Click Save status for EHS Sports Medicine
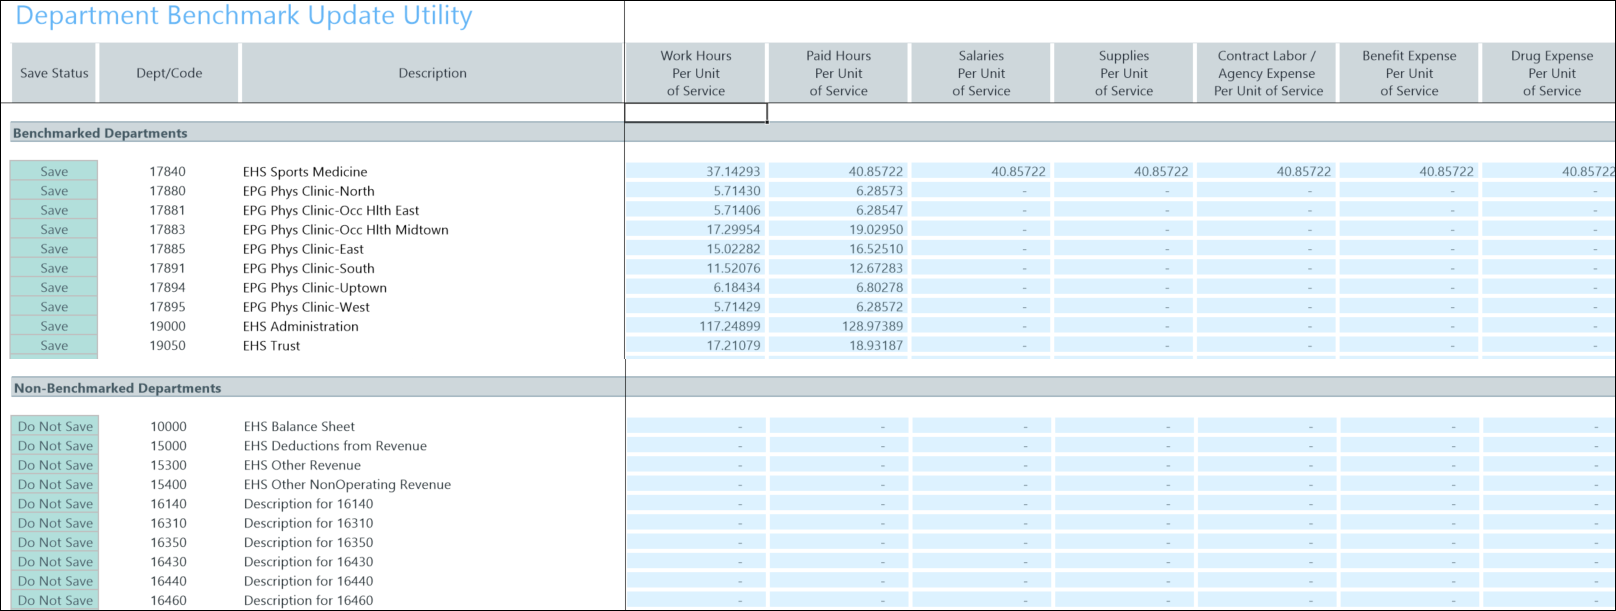The image size is (1616, 611). click(x=54, y=172)
